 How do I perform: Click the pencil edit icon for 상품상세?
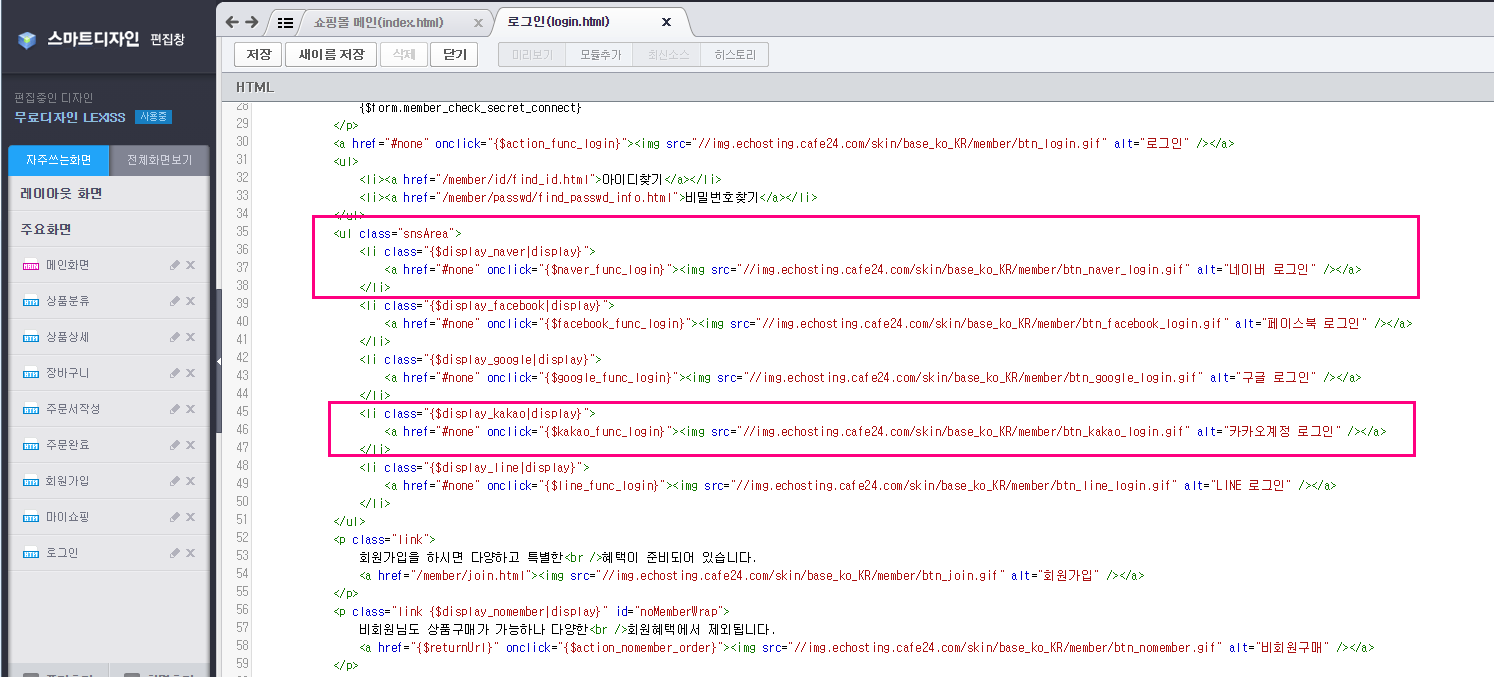[x=175, y=337]
